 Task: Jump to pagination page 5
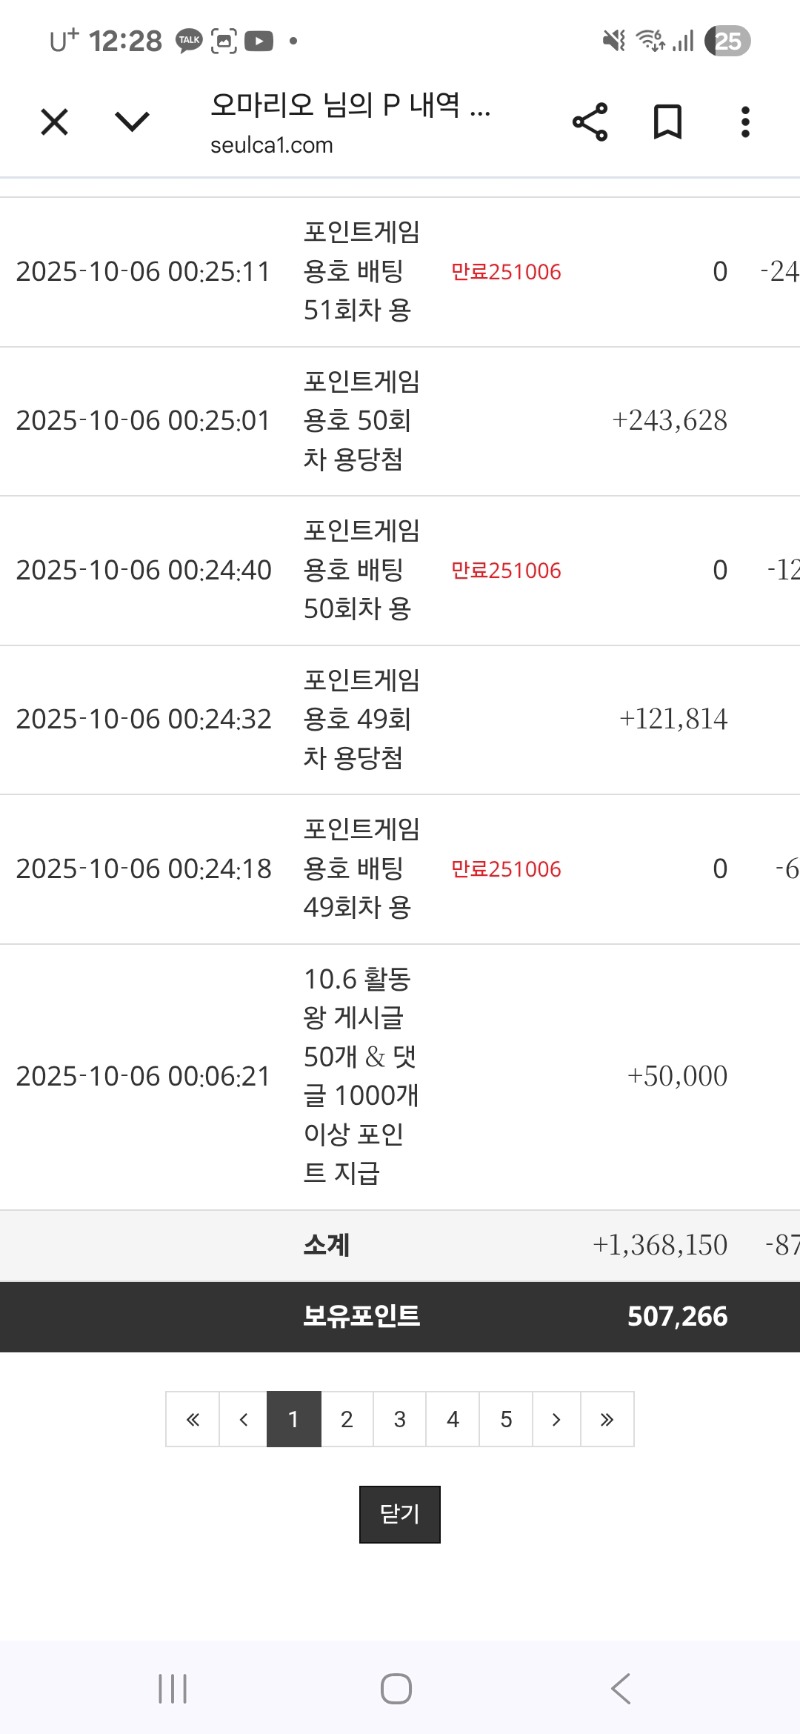[x=506, y=1419]
